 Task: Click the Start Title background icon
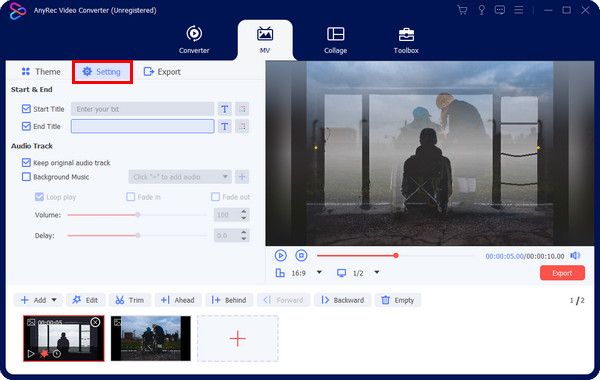(242, 109)
